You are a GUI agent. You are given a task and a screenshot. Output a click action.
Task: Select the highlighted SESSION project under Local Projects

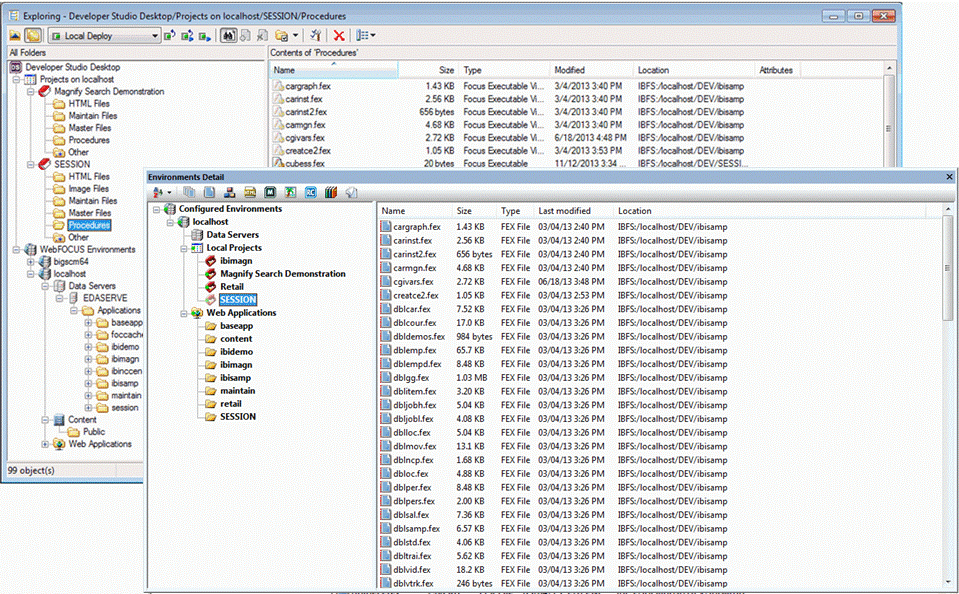[x=238, y=300]
